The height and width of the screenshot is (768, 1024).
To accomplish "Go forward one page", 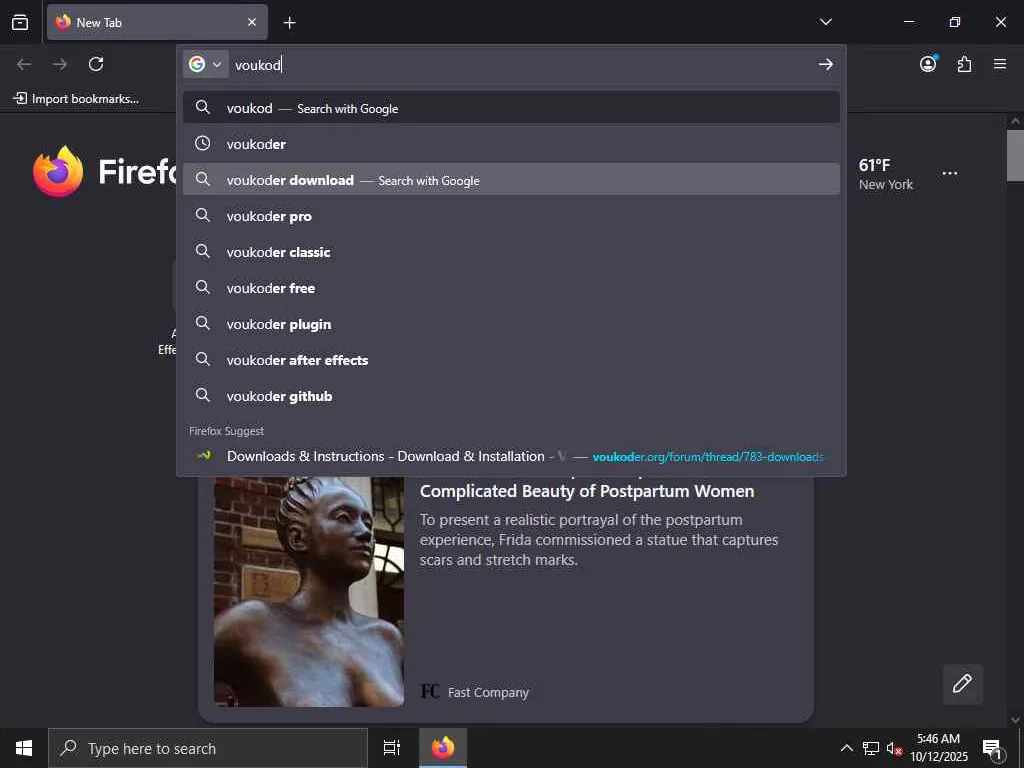I will click(x=59, y=64).
